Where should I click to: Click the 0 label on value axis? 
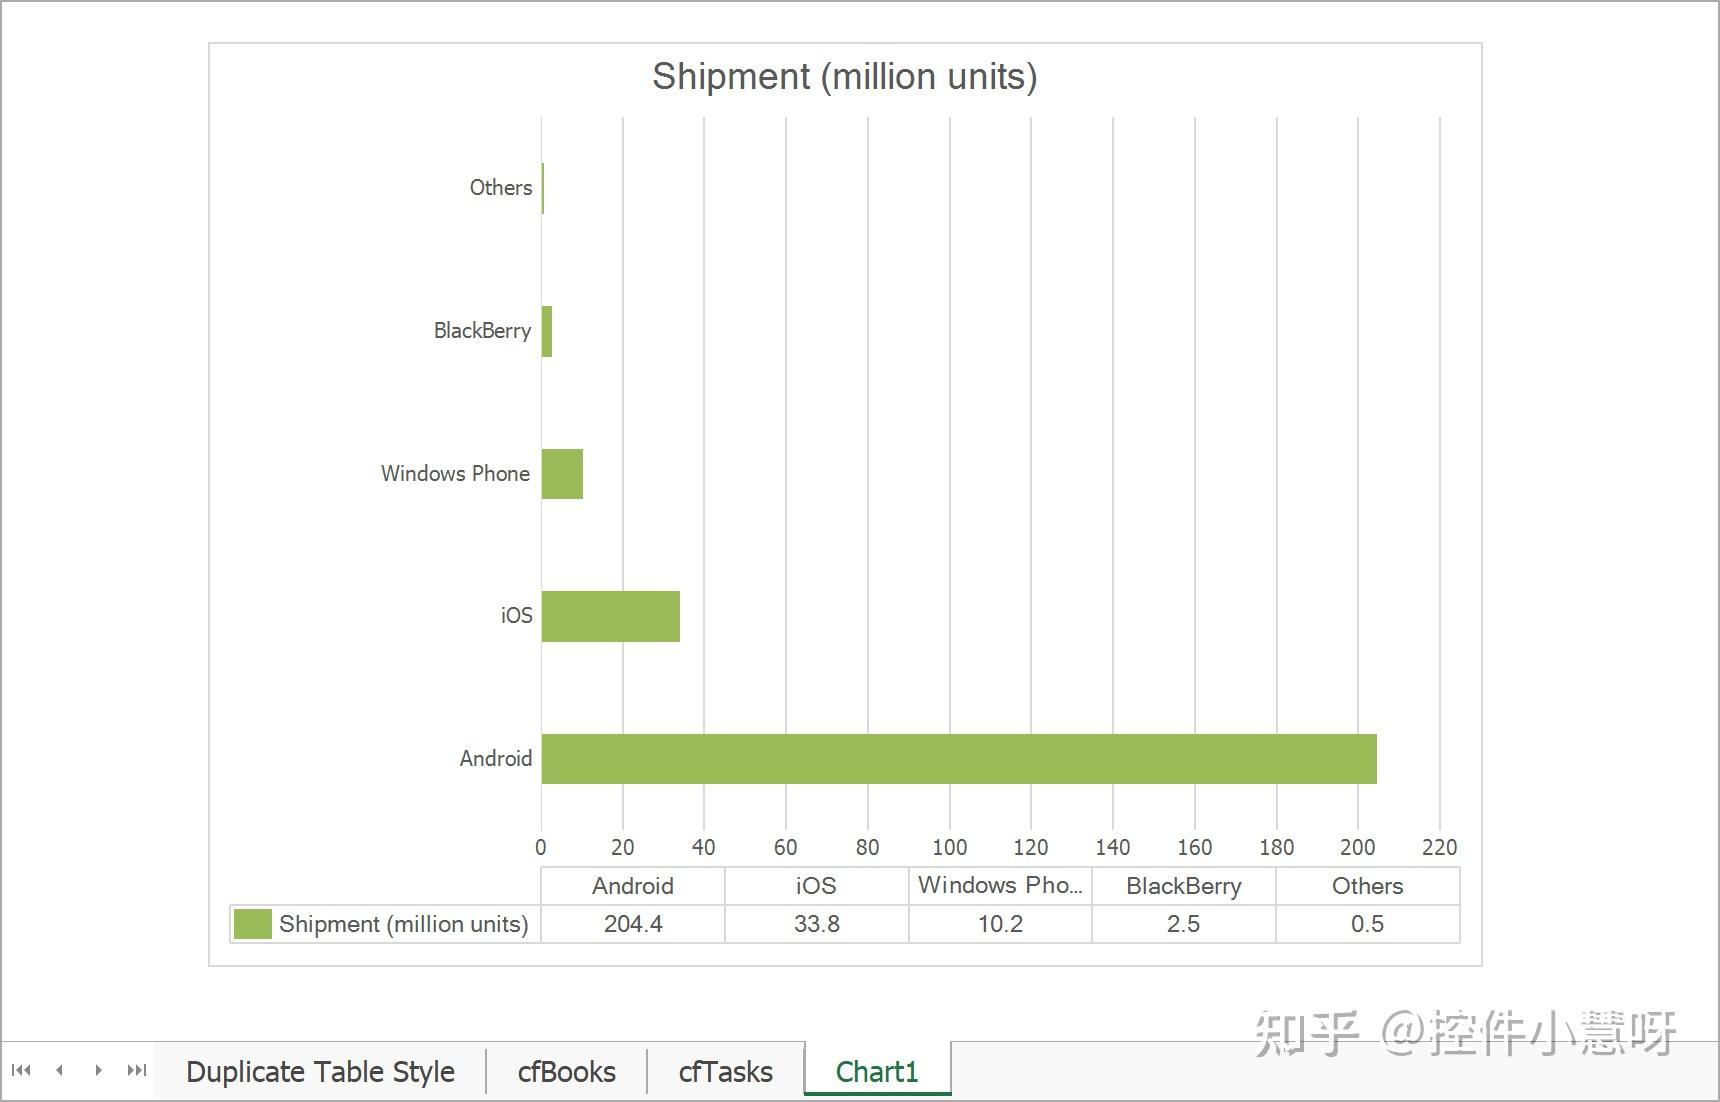pyautogui.click(x=541, y=848)
